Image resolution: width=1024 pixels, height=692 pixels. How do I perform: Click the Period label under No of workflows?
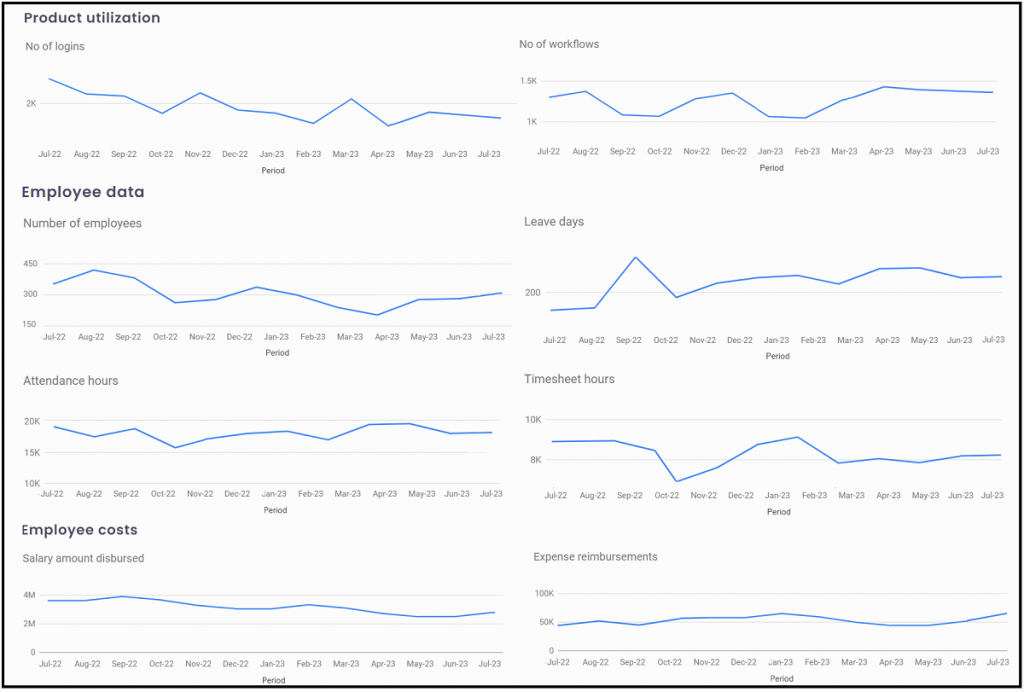pos(771,168)
